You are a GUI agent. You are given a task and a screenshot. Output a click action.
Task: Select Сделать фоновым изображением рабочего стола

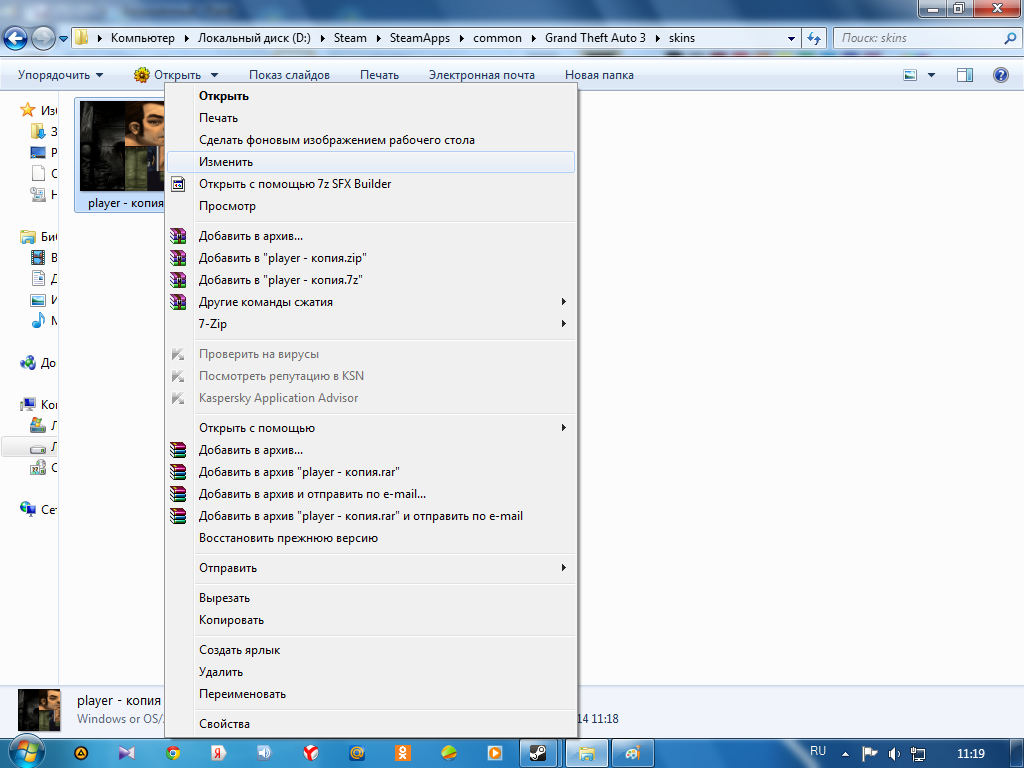pos(370,140)
